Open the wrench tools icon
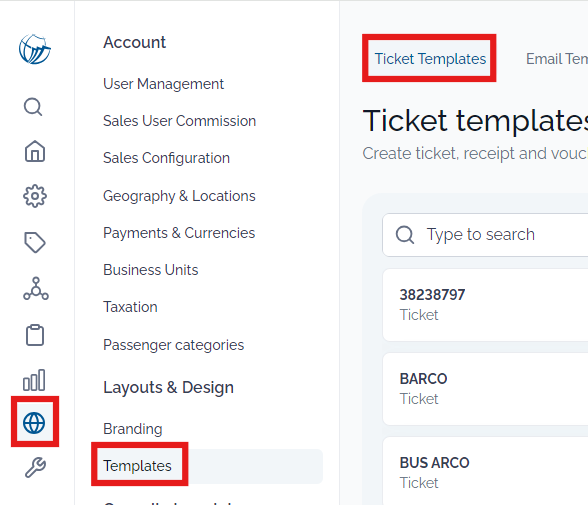The width and height of the screenshot is (588, 505). tap(35, 467)
